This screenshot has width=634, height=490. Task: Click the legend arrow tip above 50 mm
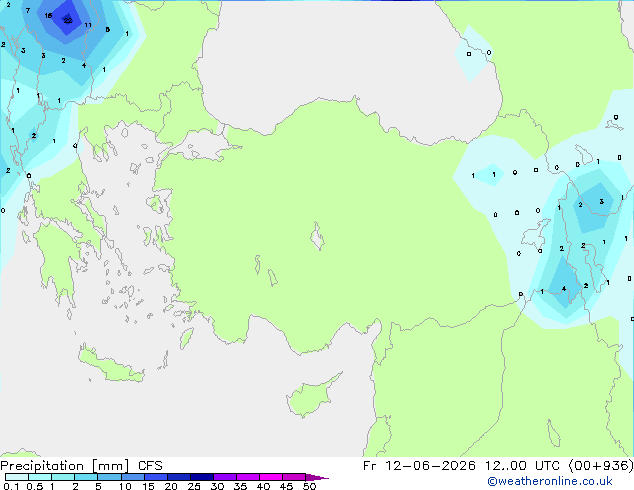317,477
